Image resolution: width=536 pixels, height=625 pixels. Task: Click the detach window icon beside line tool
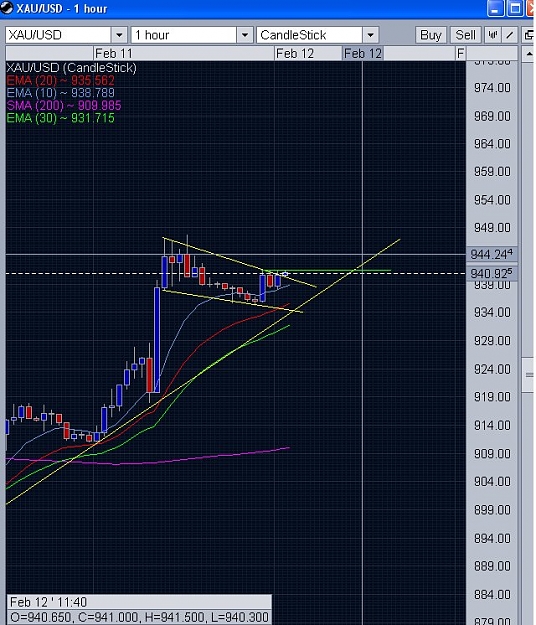coord(528,35)
